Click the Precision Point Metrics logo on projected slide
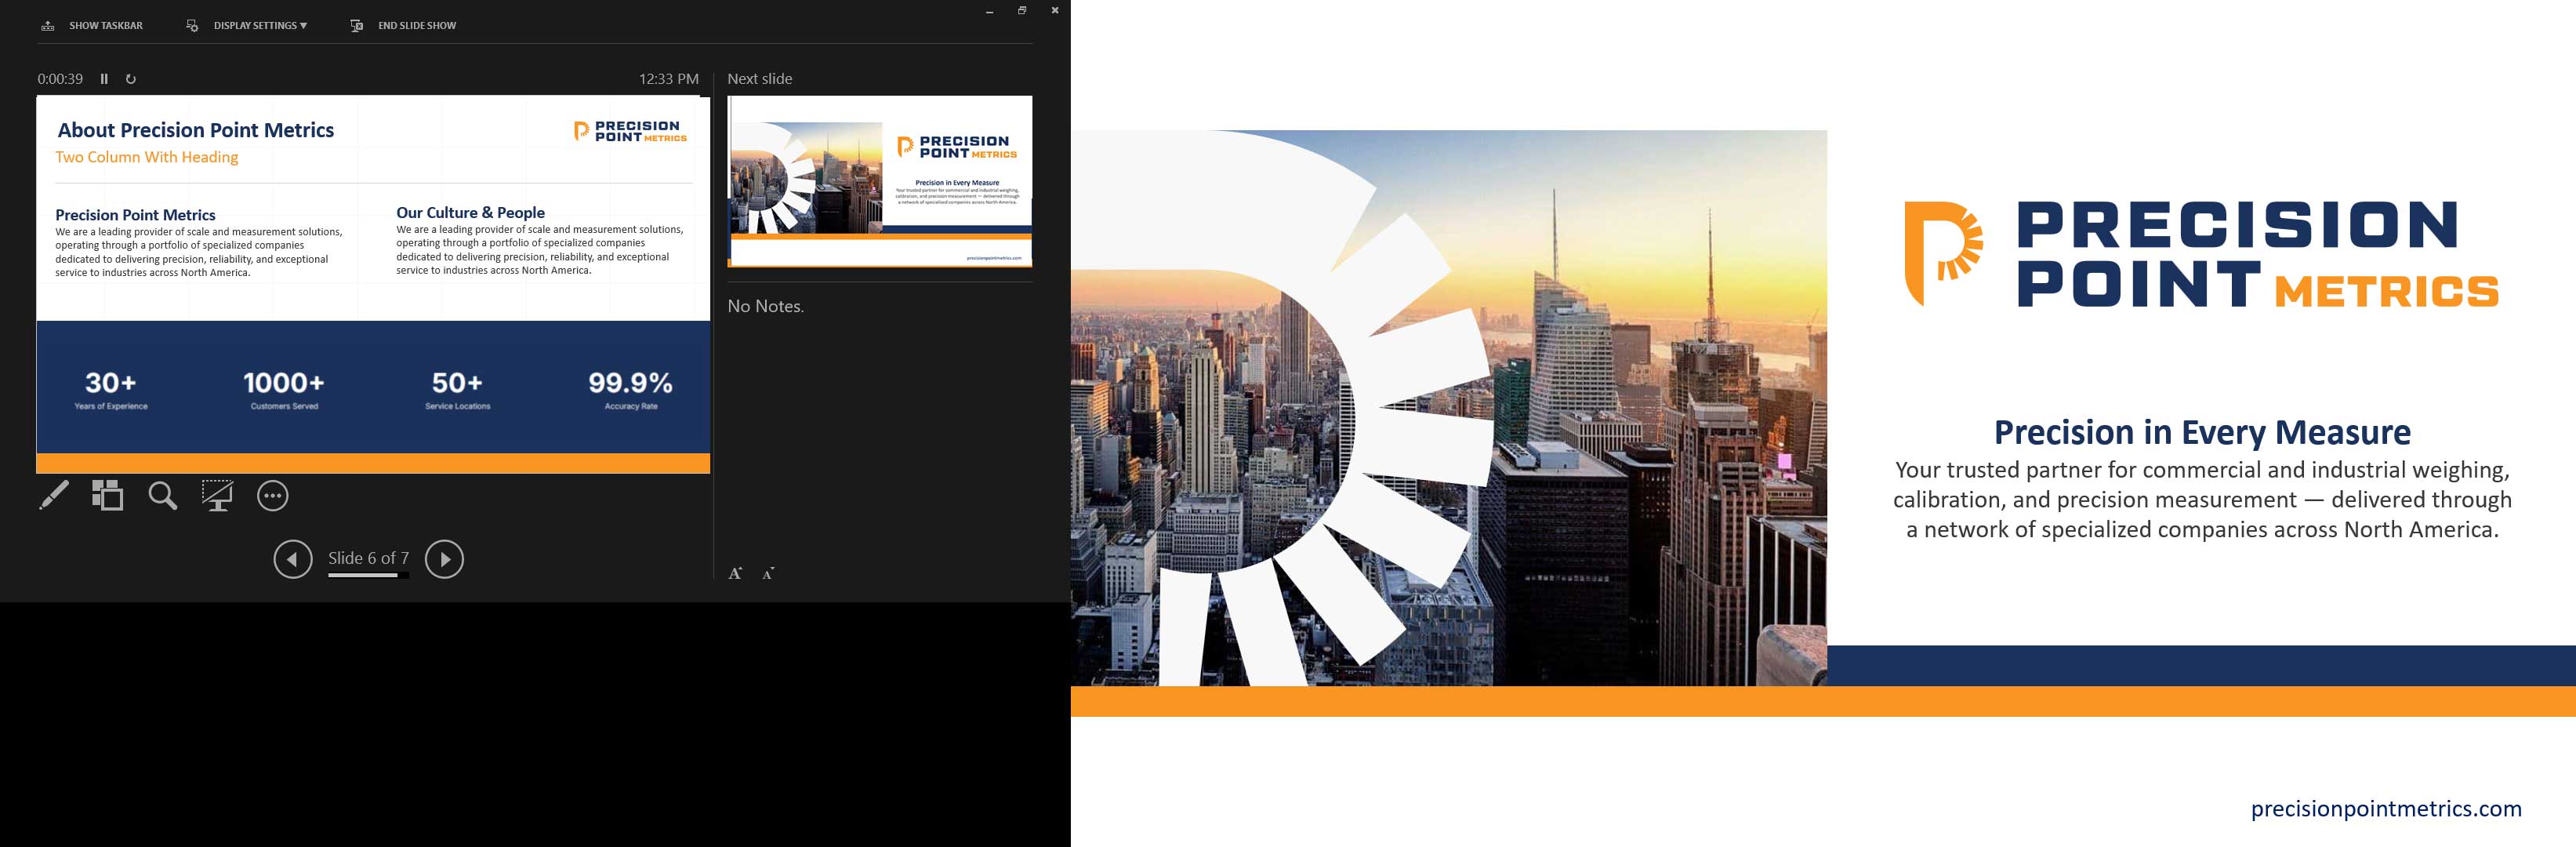The height and width of the screenshot is (847, 2576). tap(2202, 254)
